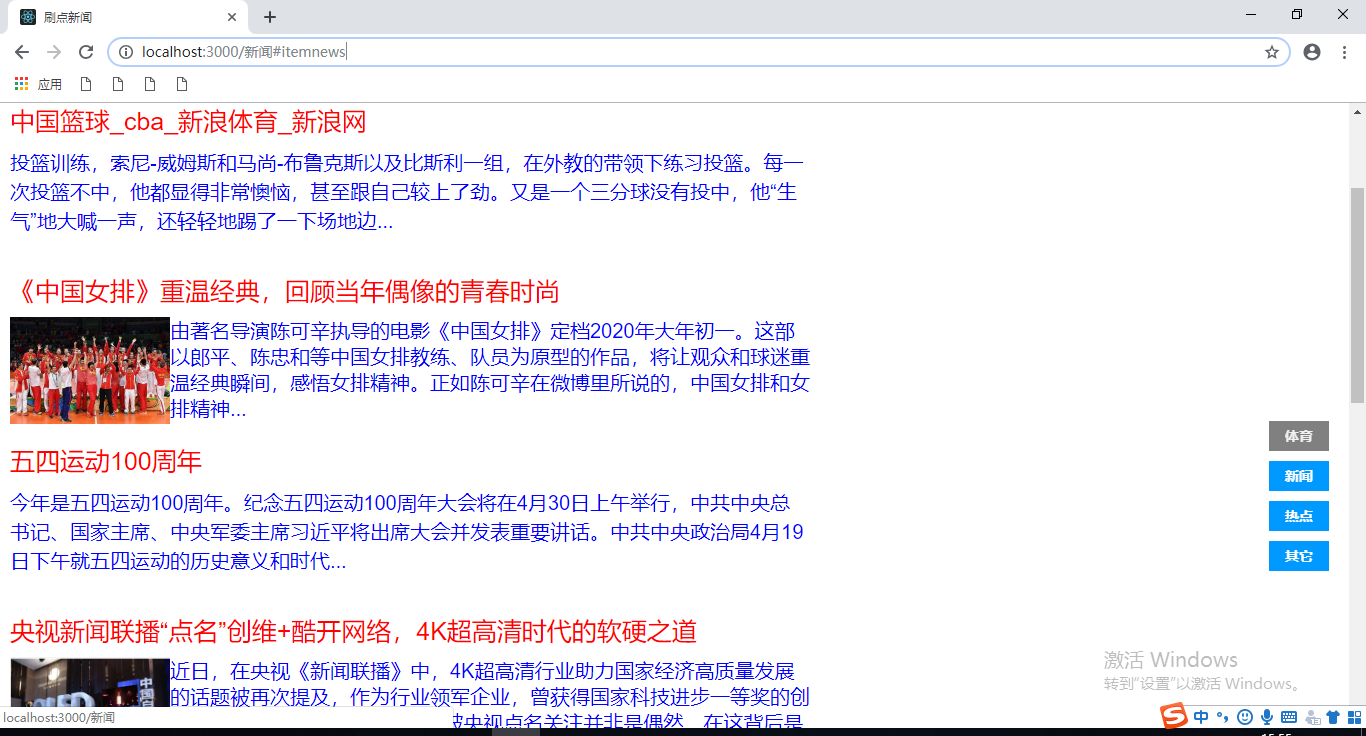The height and width of the screenshot is (736, 1366).
Task: Reload the page with the refresh icon
Action: coord(86,52)
